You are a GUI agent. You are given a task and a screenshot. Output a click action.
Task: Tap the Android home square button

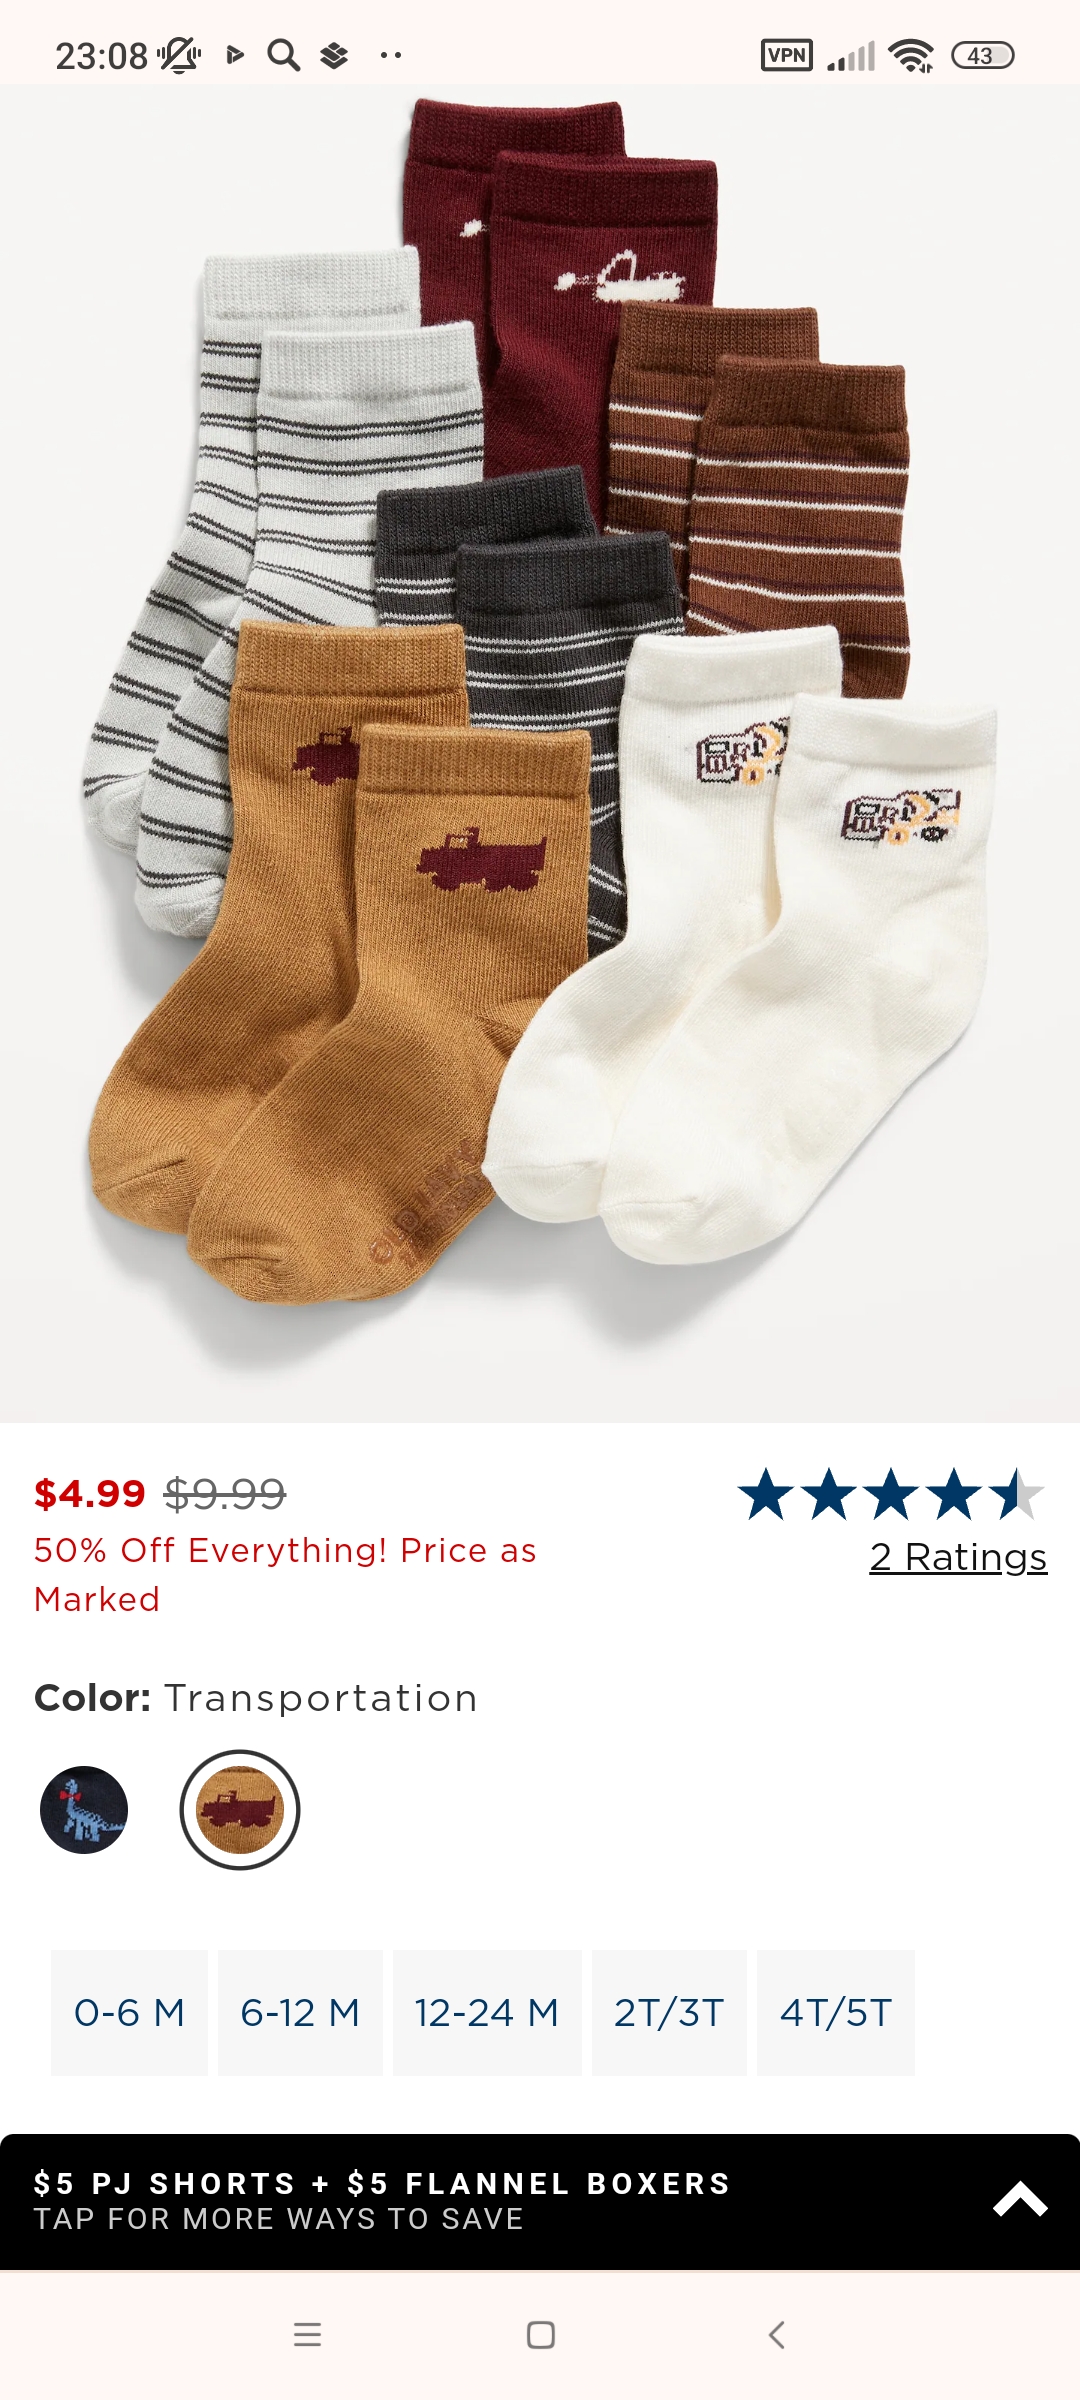(541, 2335)
